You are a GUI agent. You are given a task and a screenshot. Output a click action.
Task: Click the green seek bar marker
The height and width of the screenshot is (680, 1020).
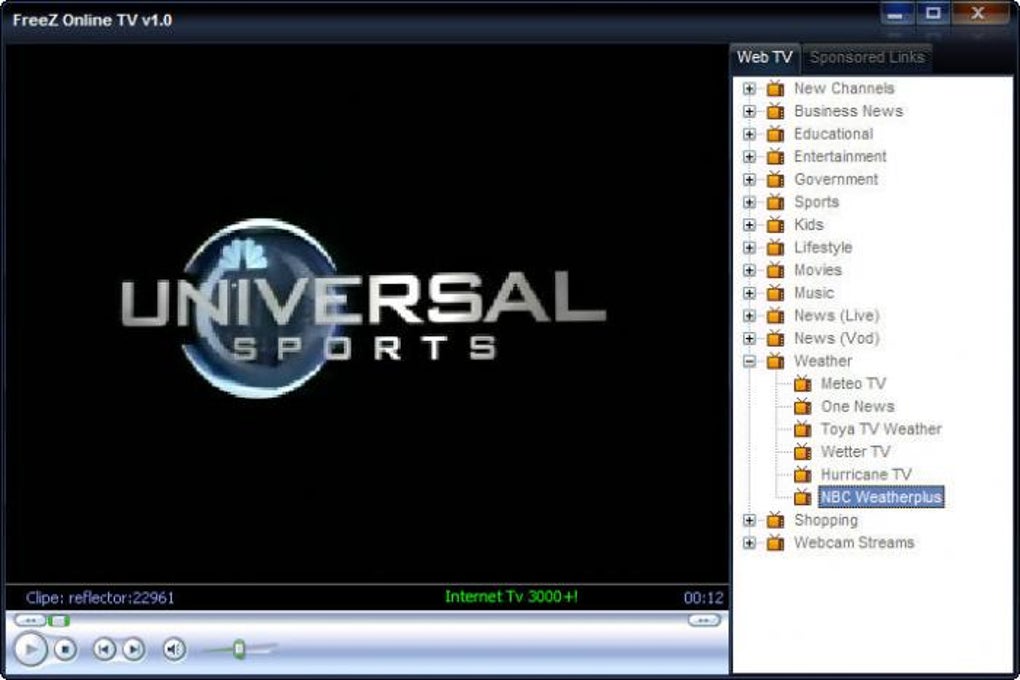[59, 621]
